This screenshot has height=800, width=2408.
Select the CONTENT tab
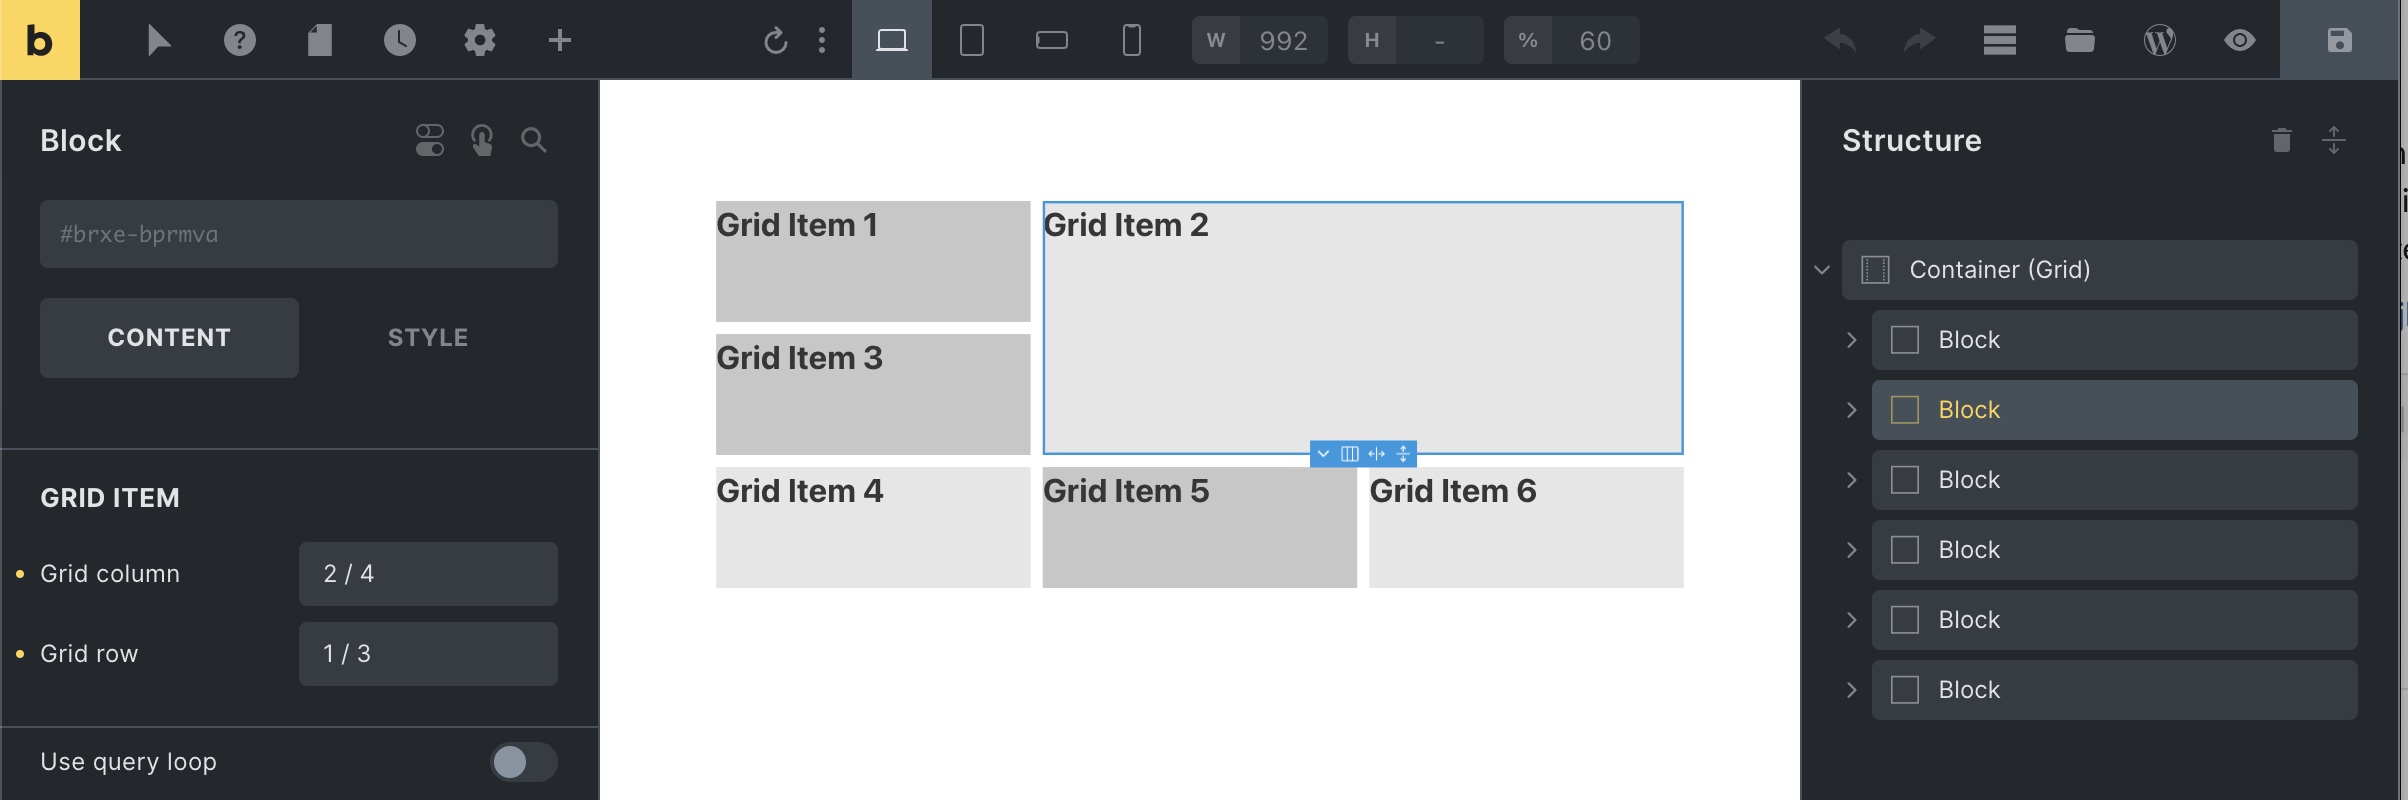[x=169, y=338]
